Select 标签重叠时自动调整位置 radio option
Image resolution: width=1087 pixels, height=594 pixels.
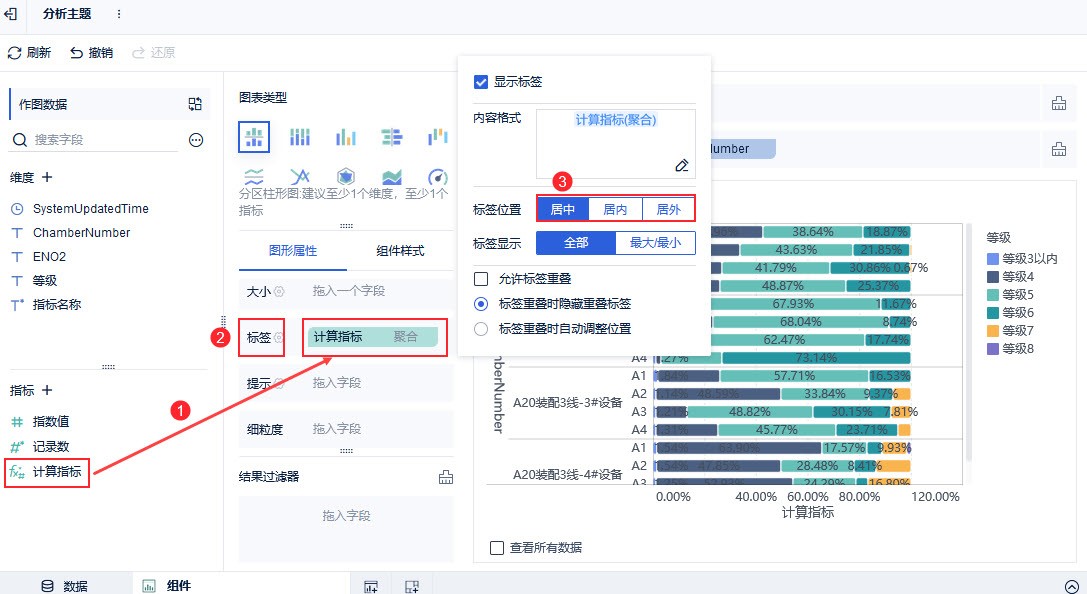pyautogui.click(x=481, y=328)
